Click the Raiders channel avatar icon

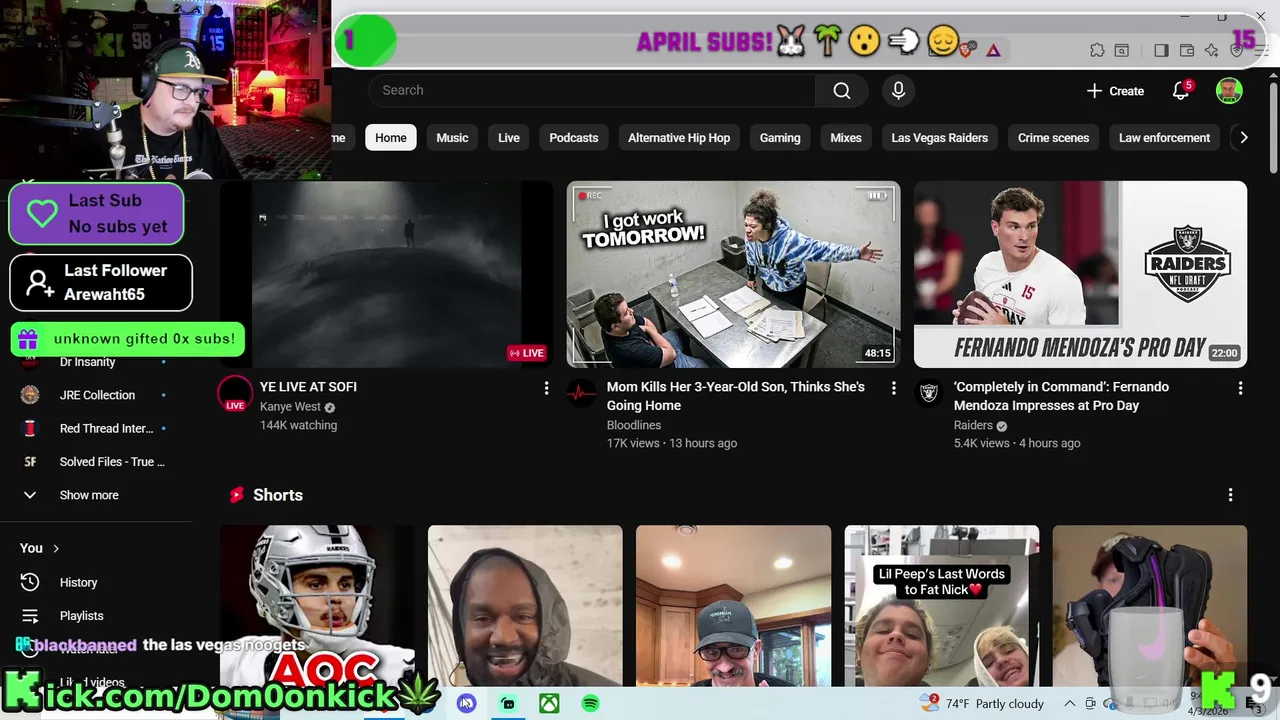(929, 394)
